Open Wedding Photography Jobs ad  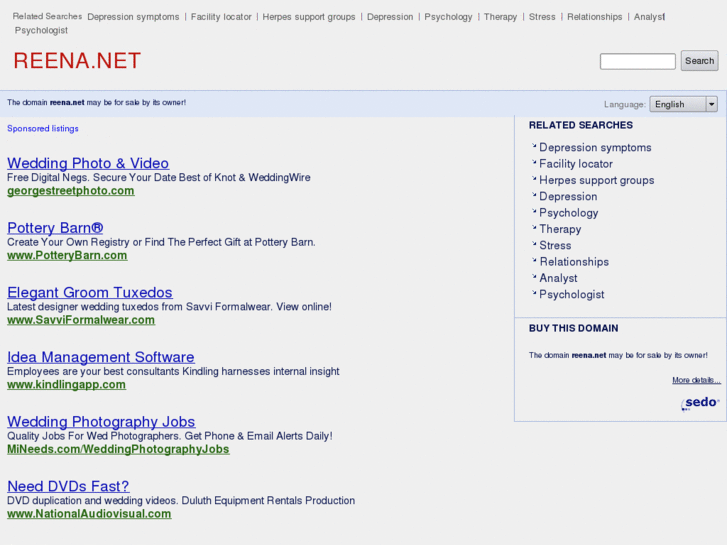[x=101, y=421]
